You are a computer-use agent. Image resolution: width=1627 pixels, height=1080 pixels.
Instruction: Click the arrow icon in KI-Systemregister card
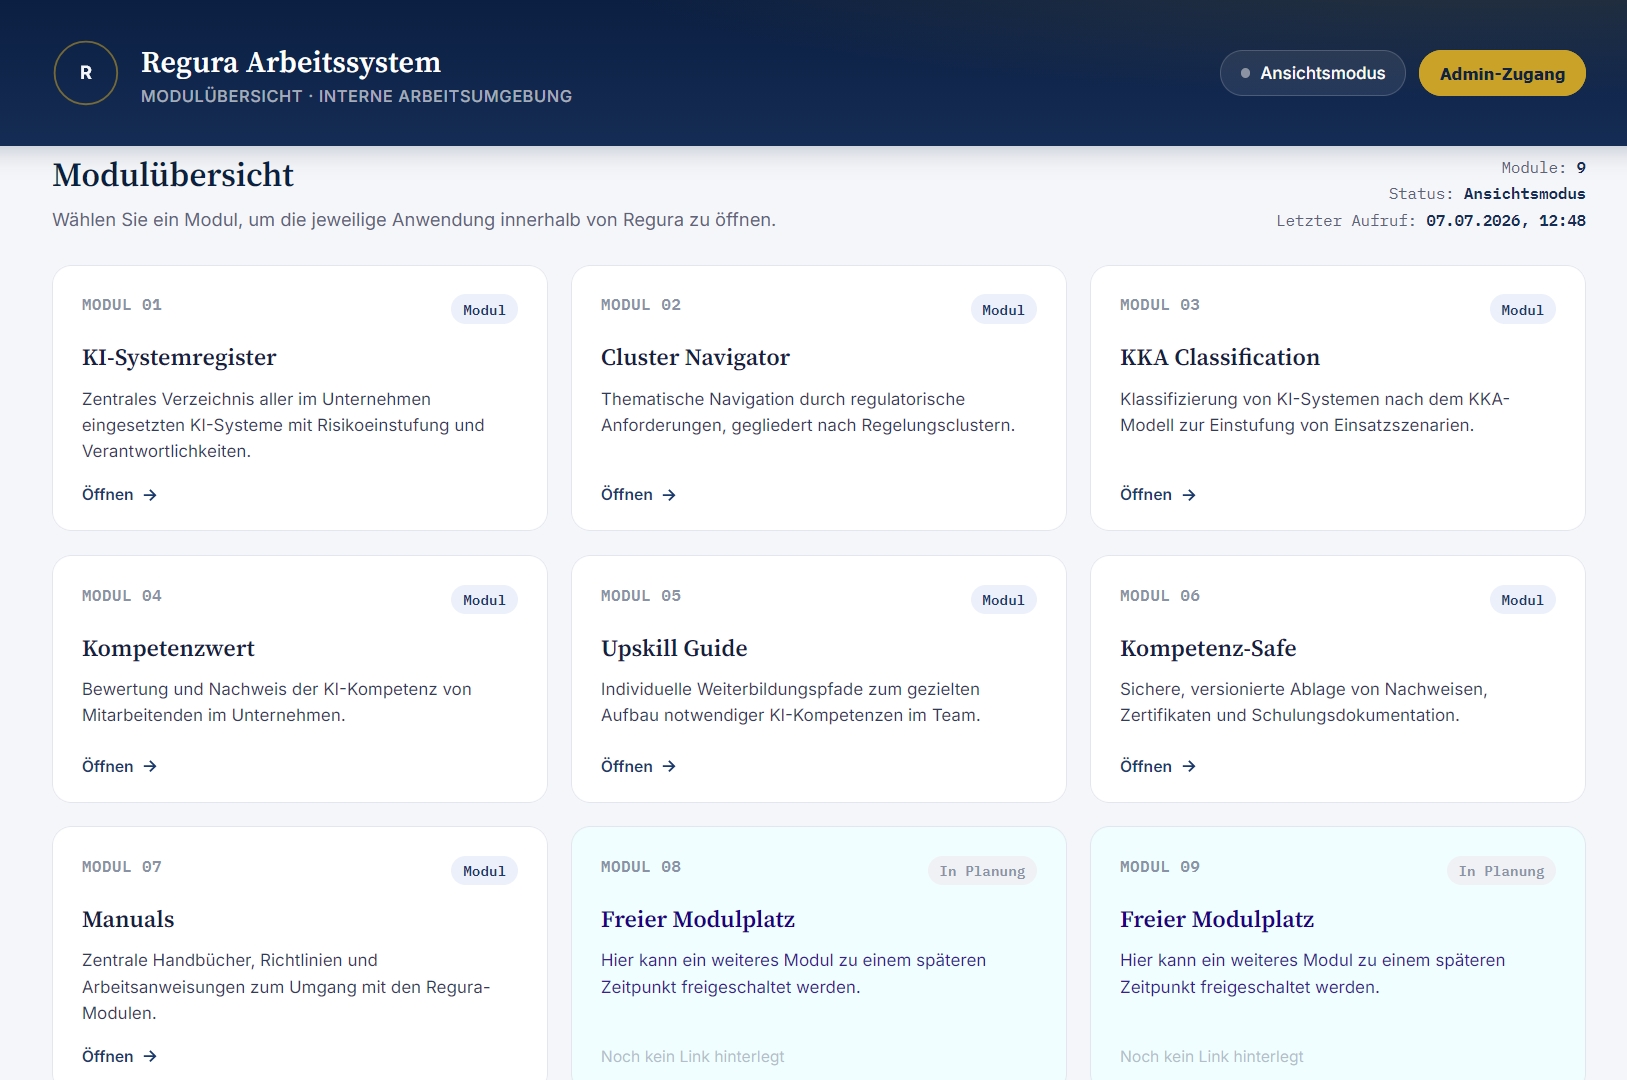(x=150, y=495)
